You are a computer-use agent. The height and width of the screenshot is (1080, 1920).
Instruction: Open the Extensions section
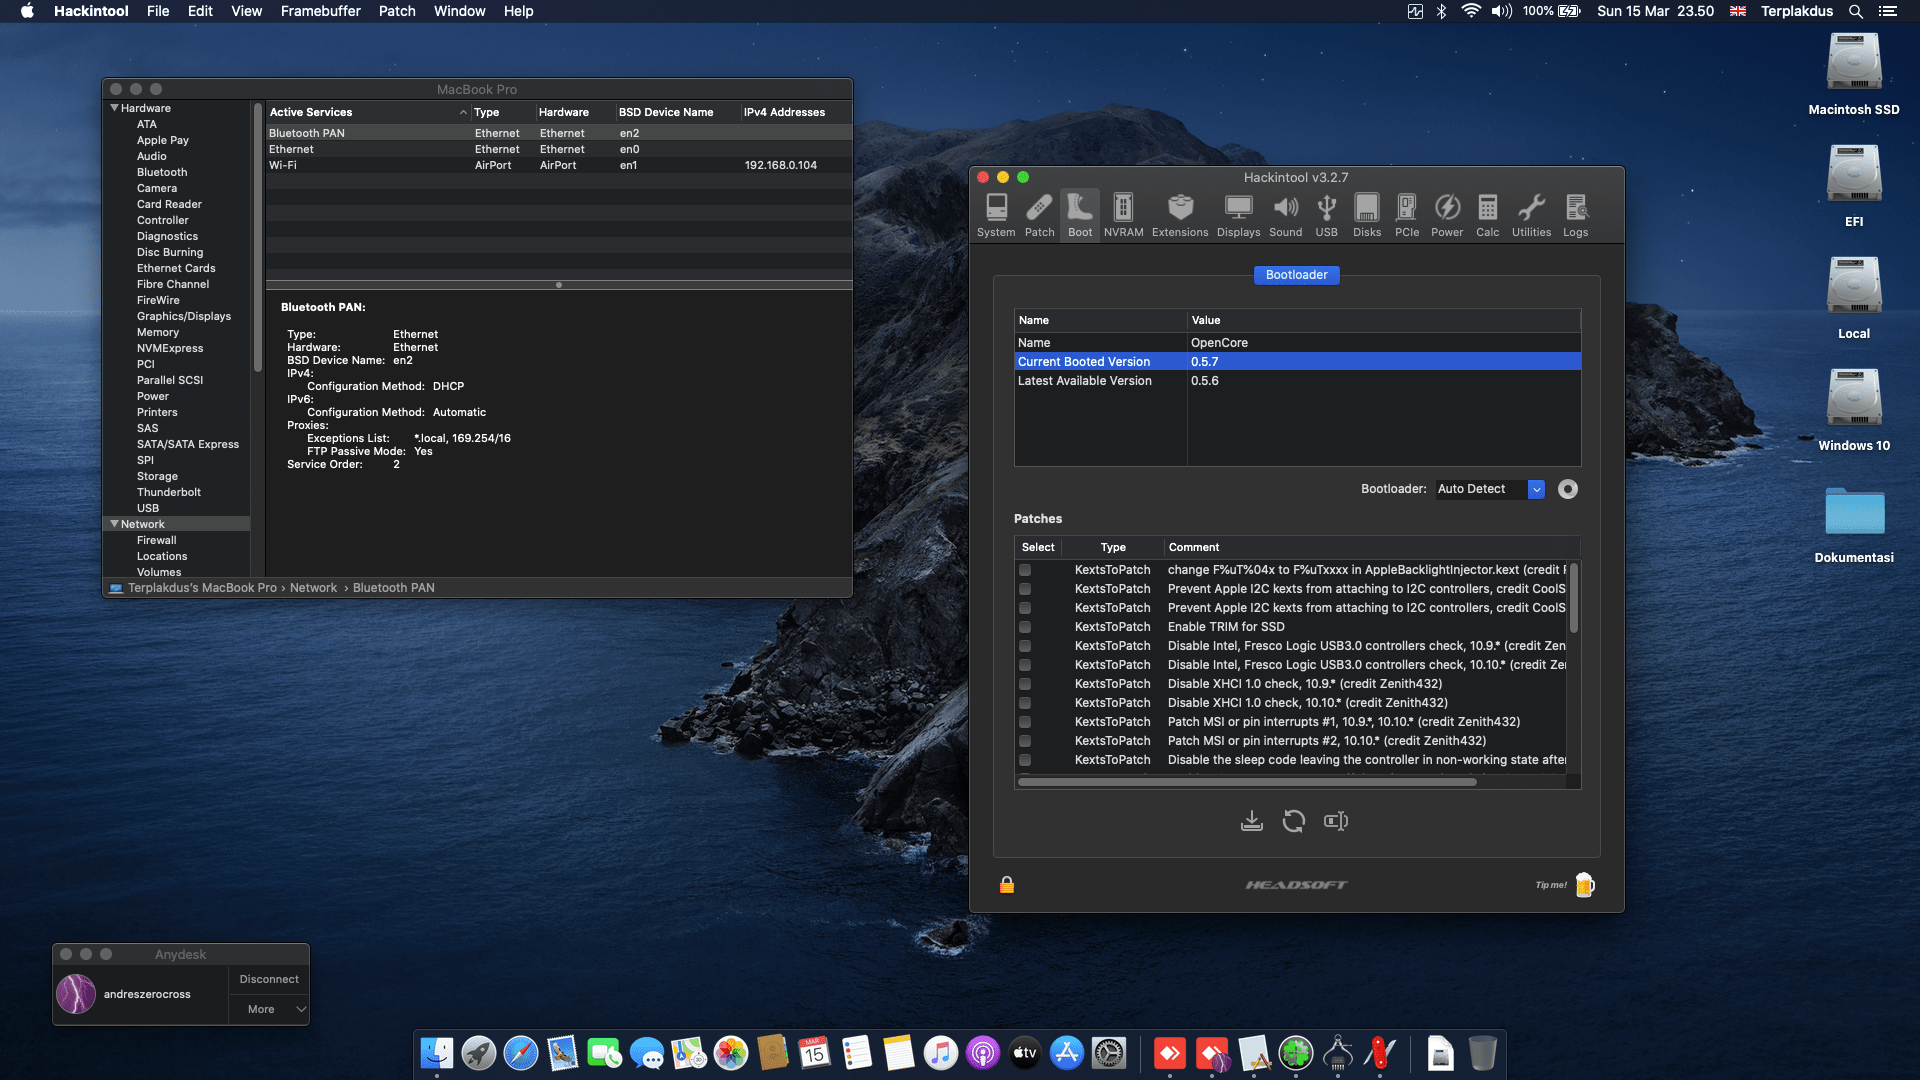1180,215
